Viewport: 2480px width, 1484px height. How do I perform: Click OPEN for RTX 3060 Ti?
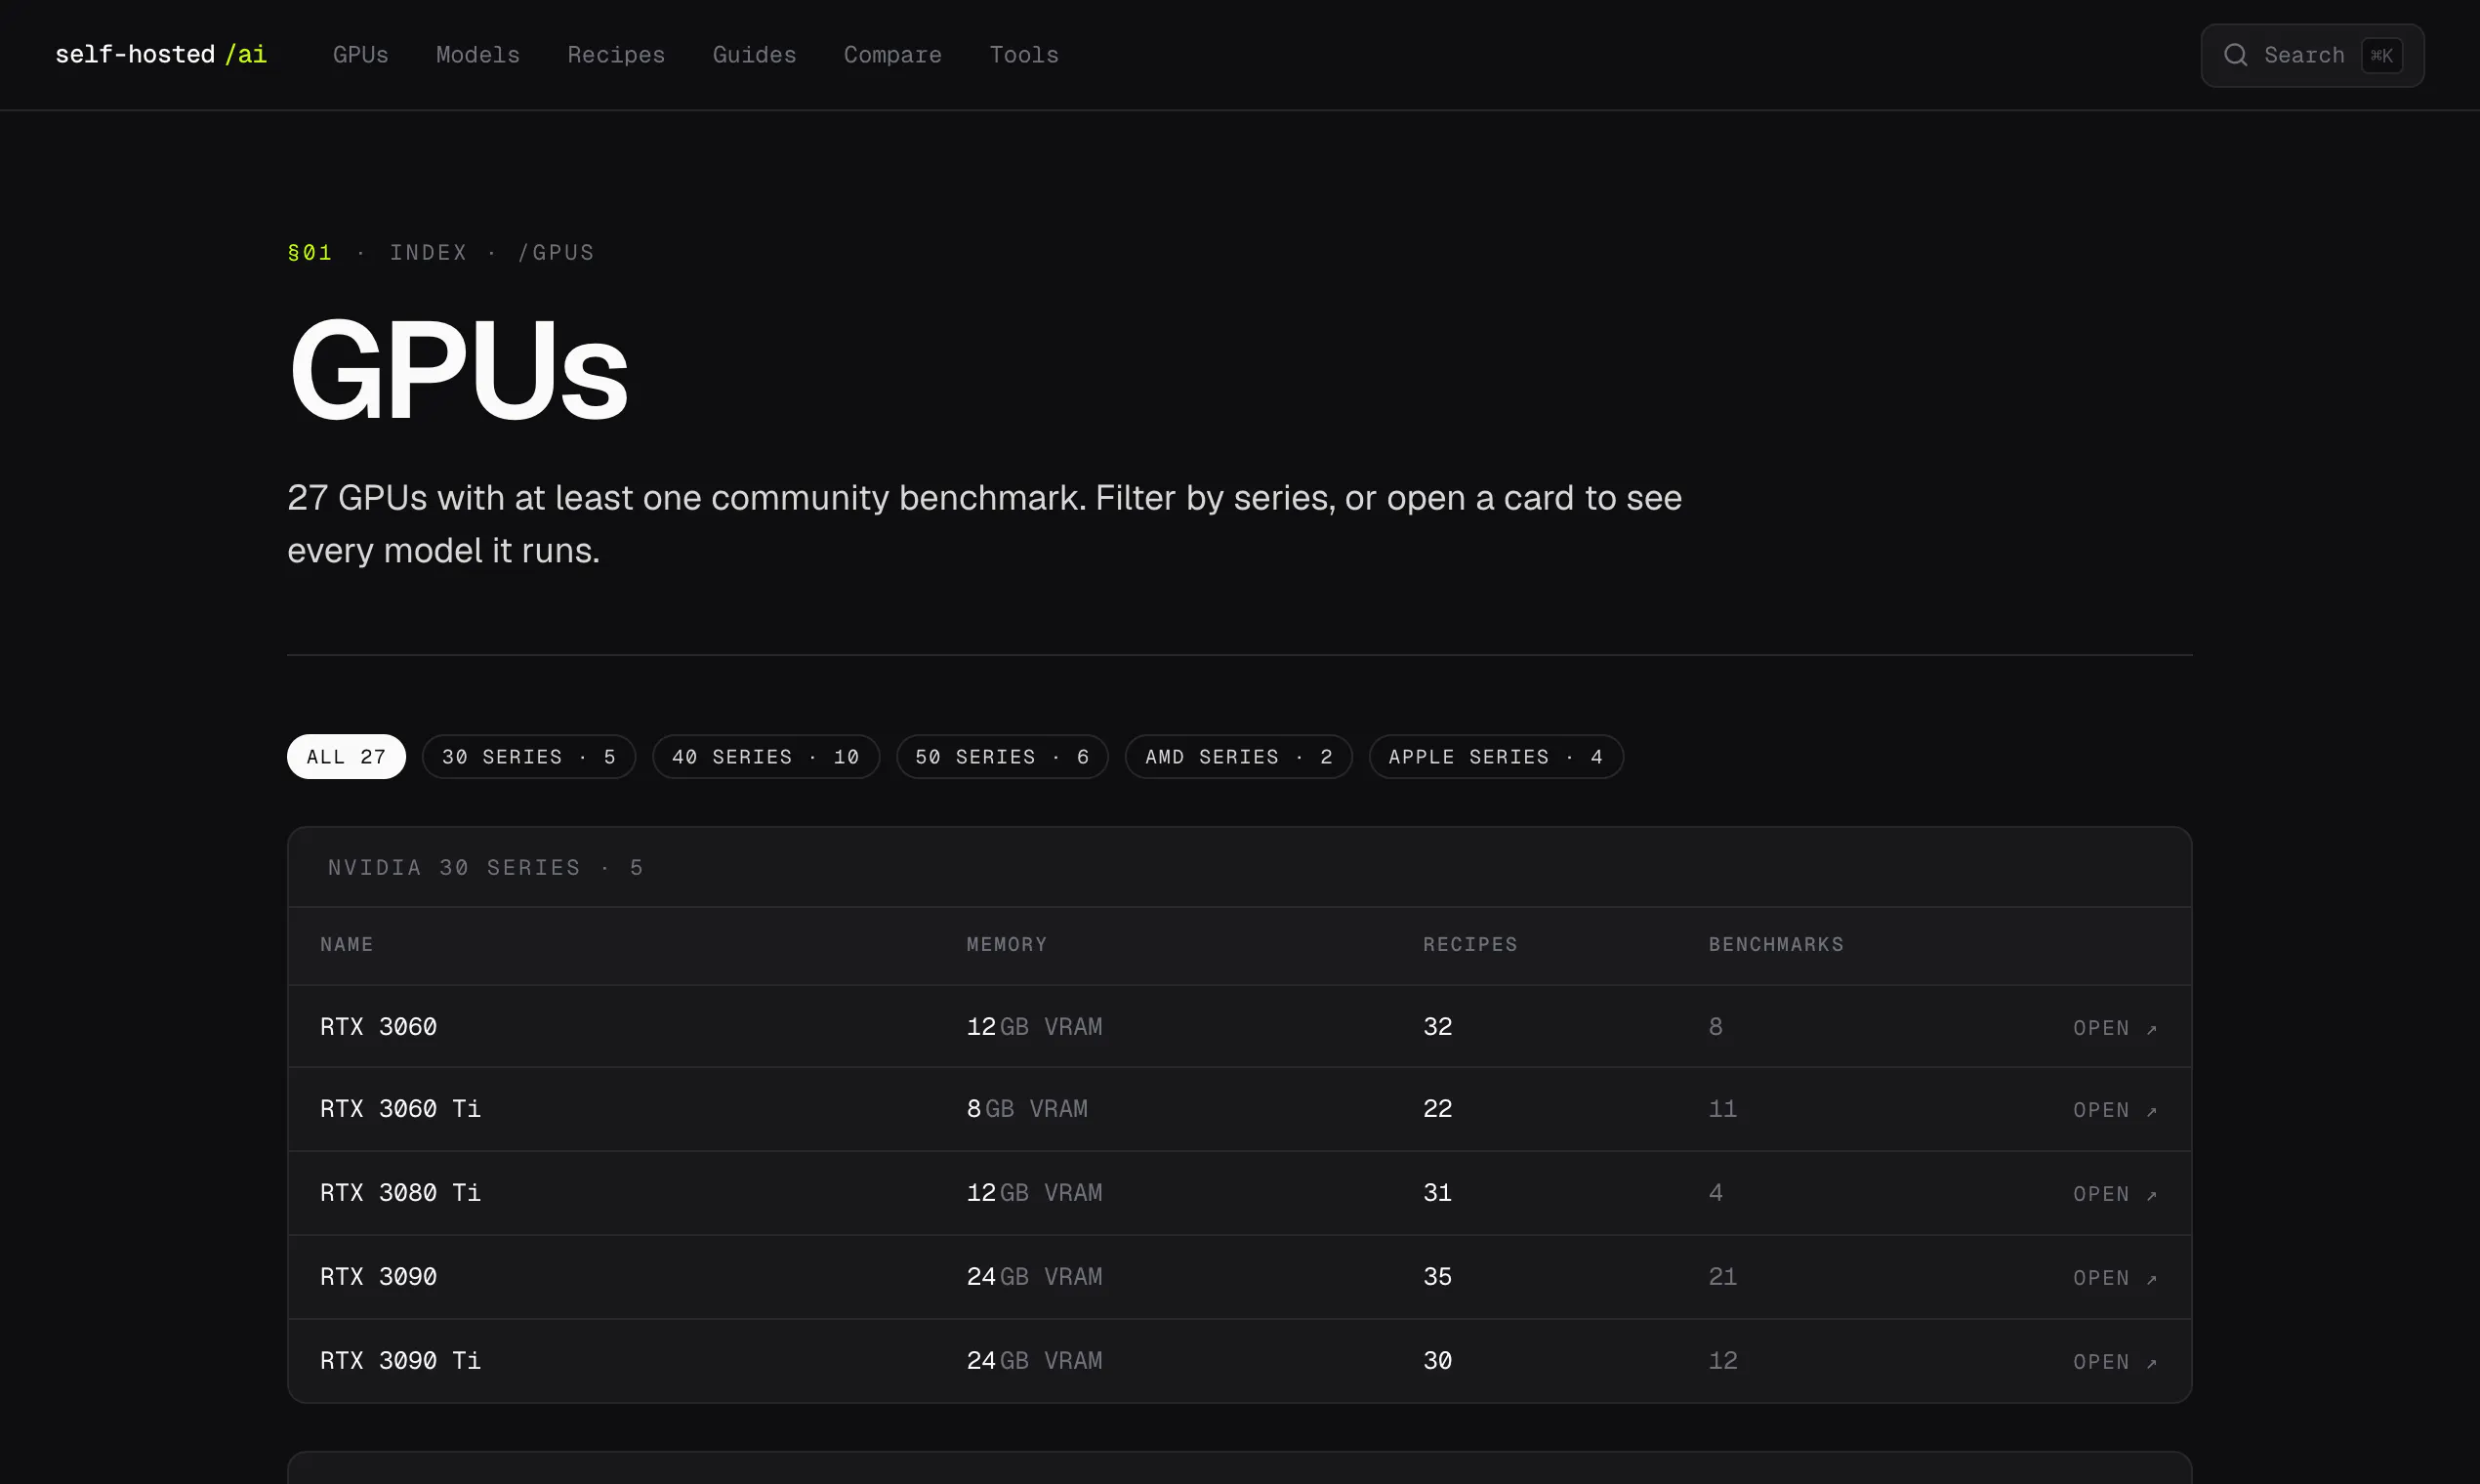(2115, 1110)
